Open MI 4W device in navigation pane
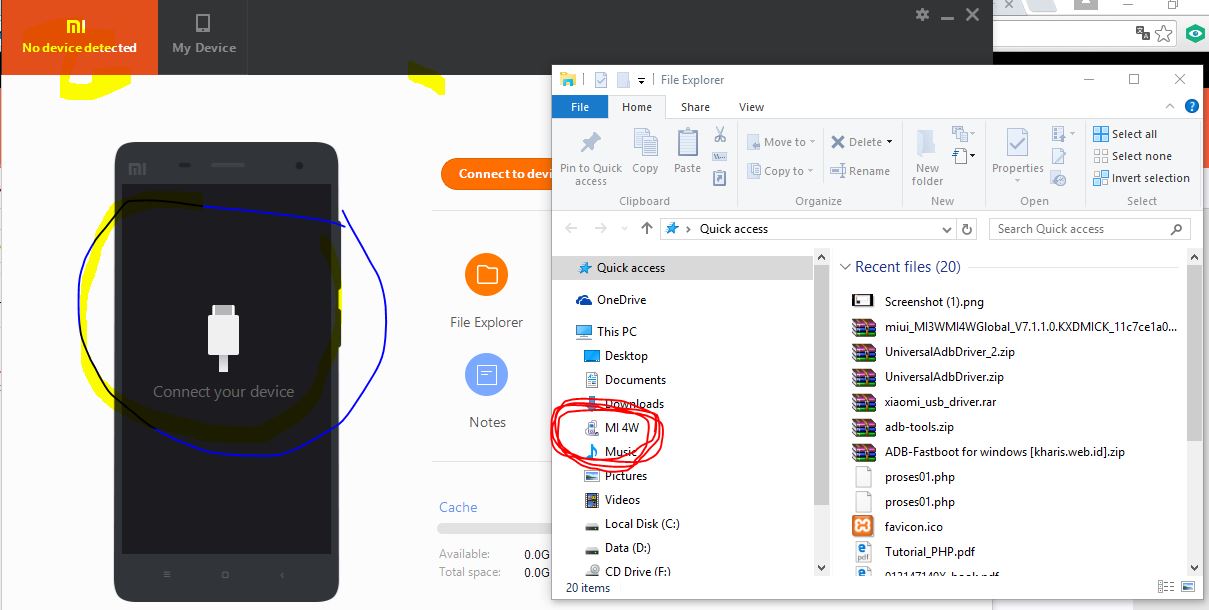Viewport: 1209px width, 610px height. pyautogui.click(x=612, y=428)
